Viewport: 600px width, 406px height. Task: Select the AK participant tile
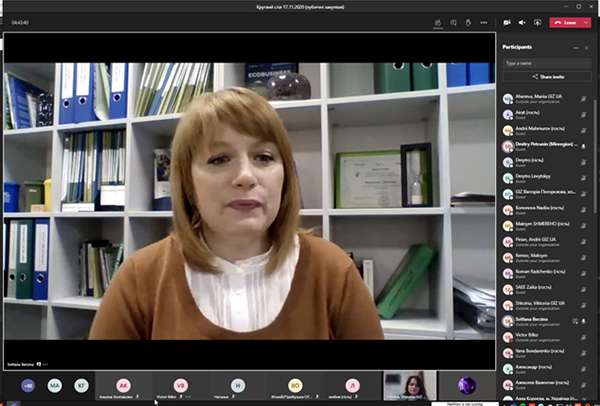tap(123, 385)
